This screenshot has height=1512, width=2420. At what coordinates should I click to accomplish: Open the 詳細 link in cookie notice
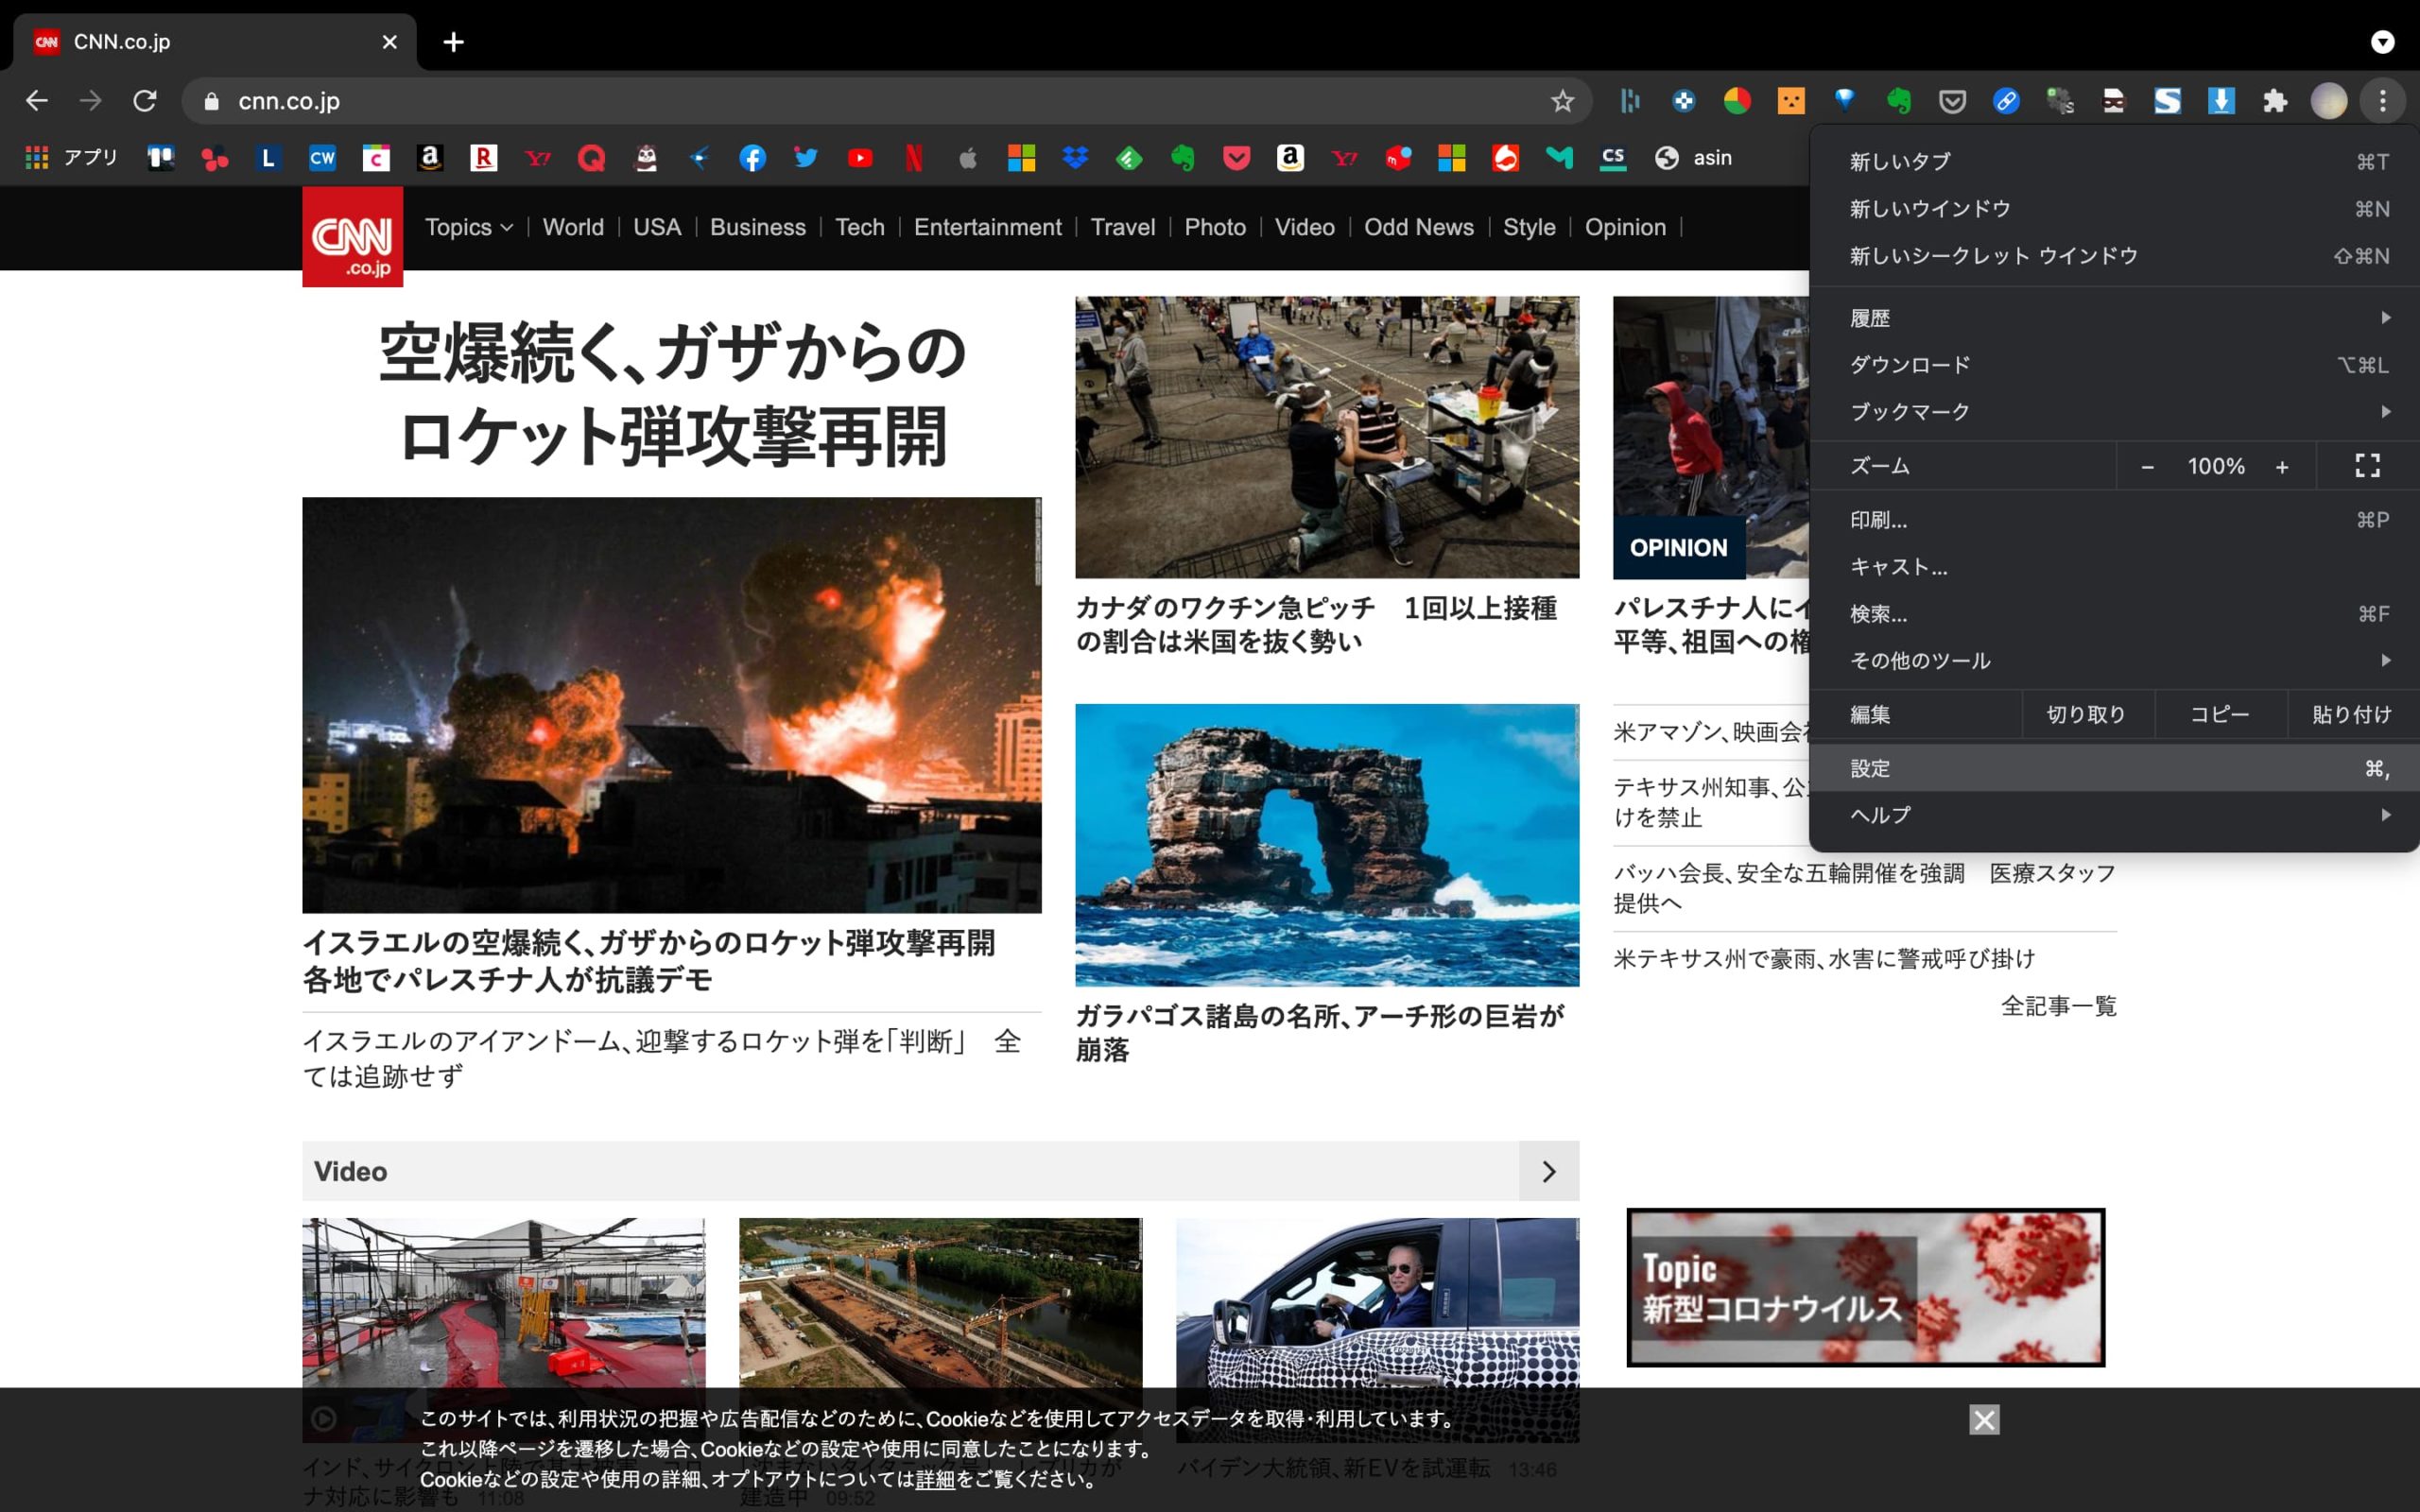click(x=935, y=1479)
